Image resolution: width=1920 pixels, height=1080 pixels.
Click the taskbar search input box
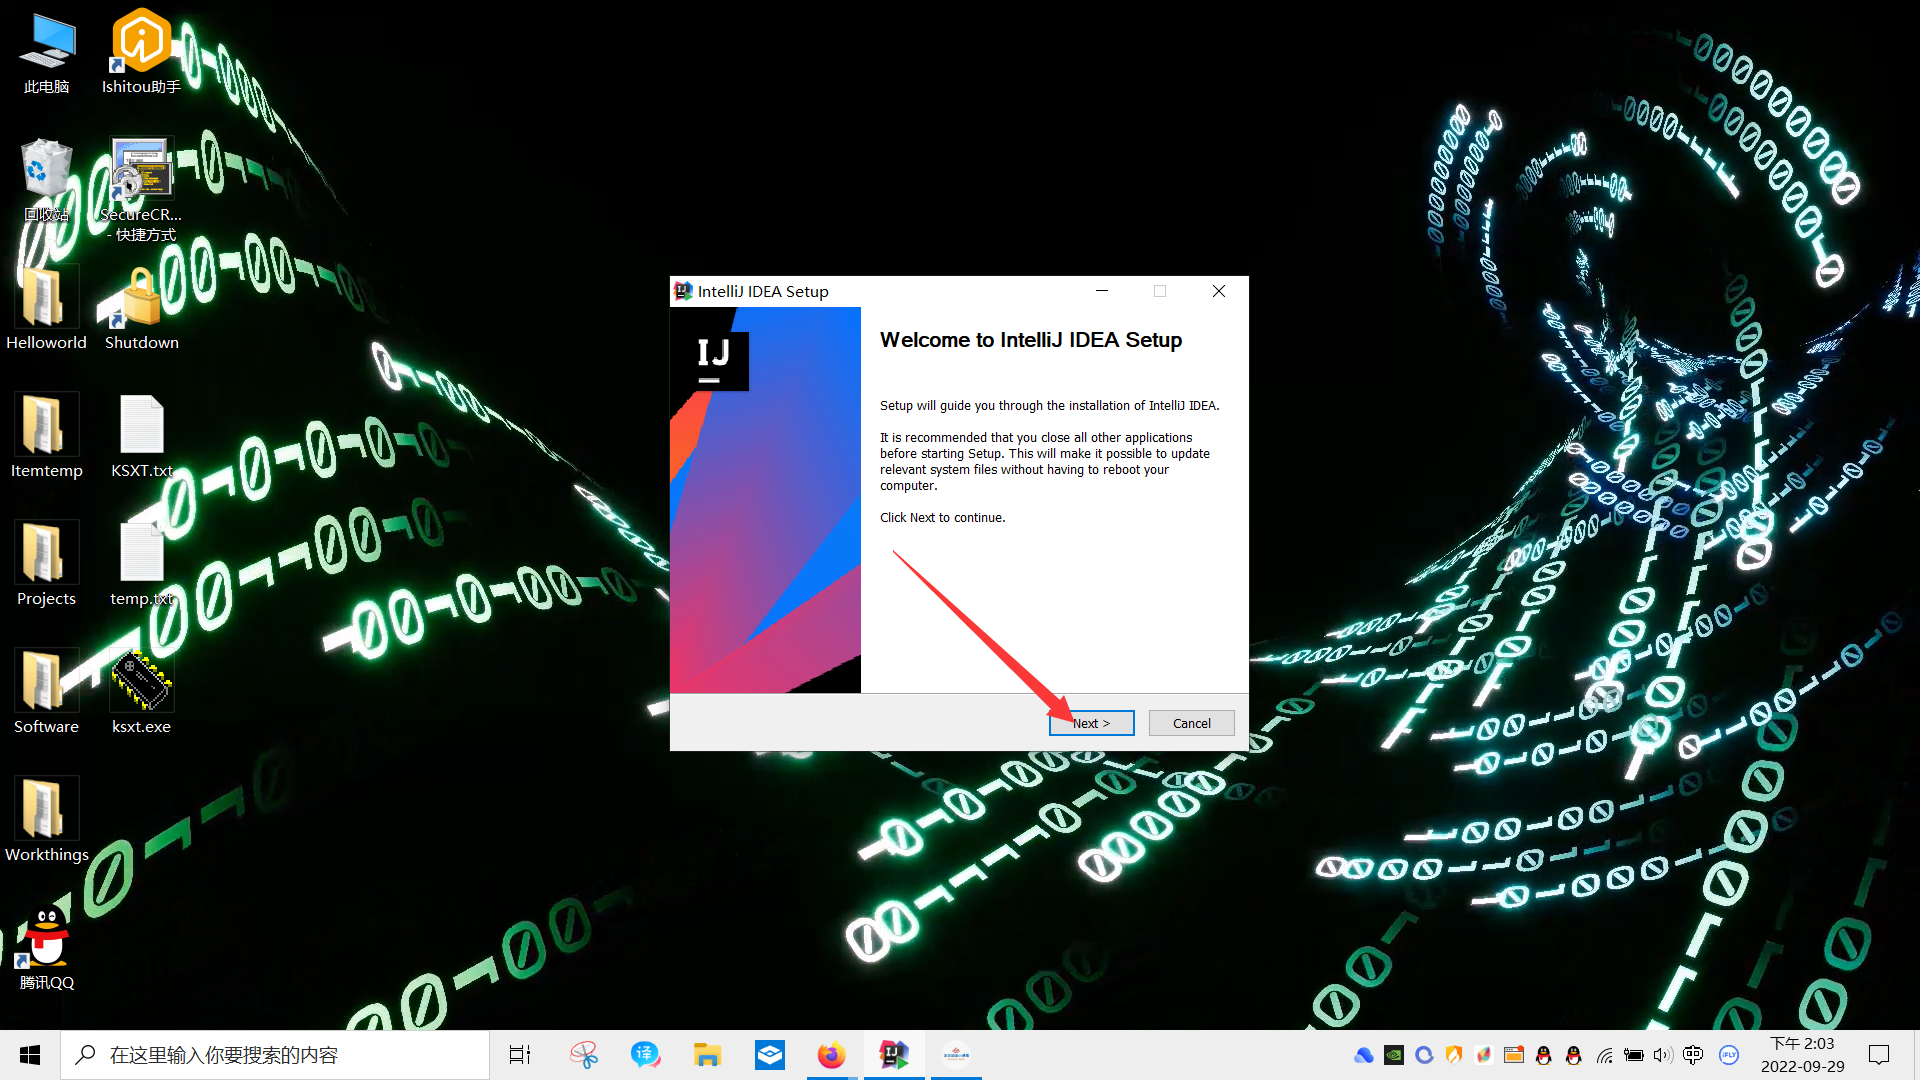[x=275, y=1055]
